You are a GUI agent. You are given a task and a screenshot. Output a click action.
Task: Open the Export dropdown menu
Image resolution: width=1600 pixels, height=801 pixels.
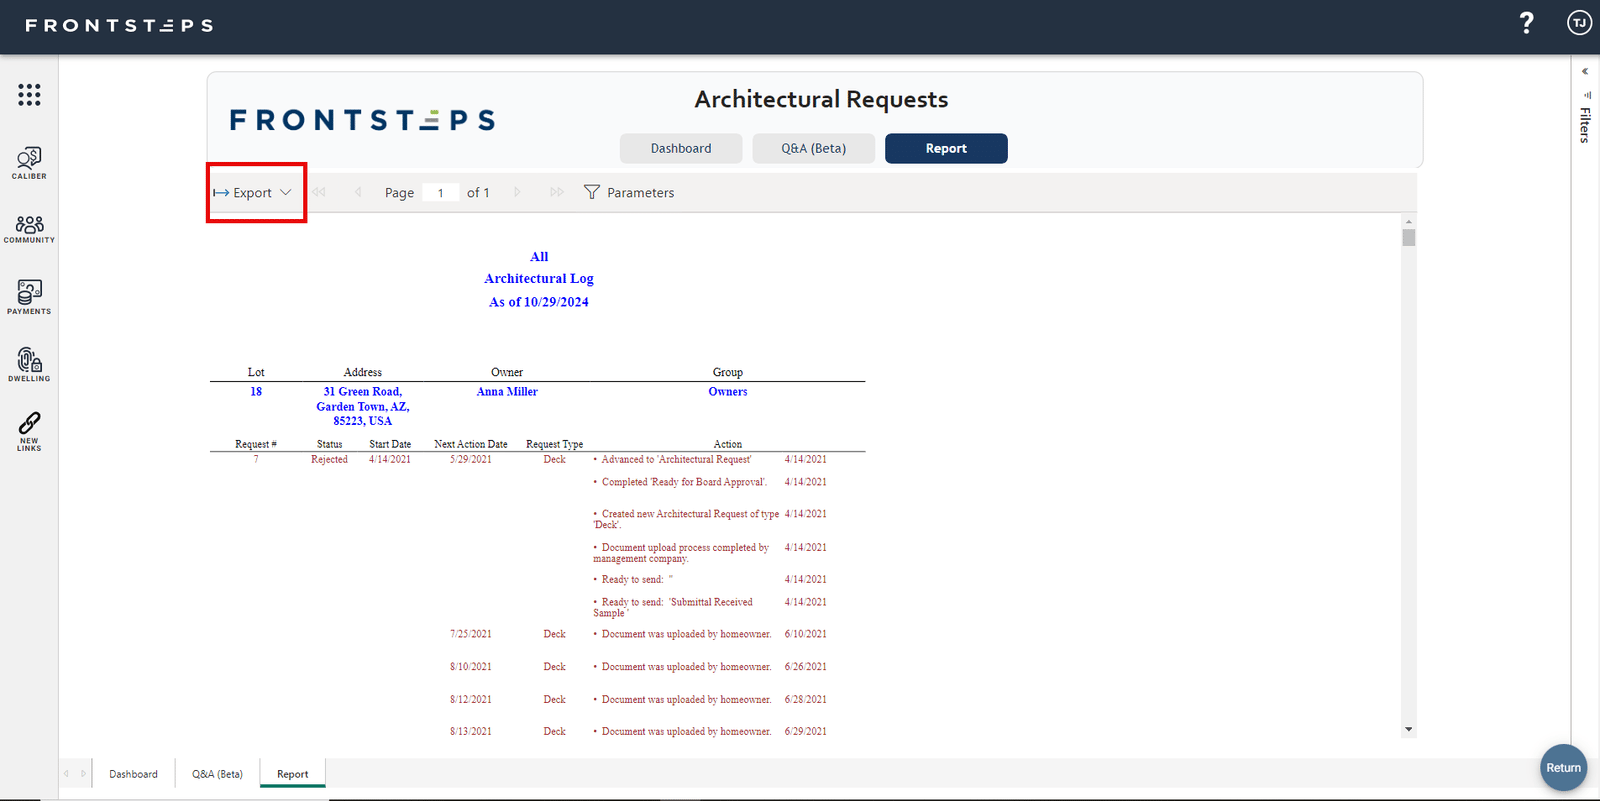coord(253,193)
